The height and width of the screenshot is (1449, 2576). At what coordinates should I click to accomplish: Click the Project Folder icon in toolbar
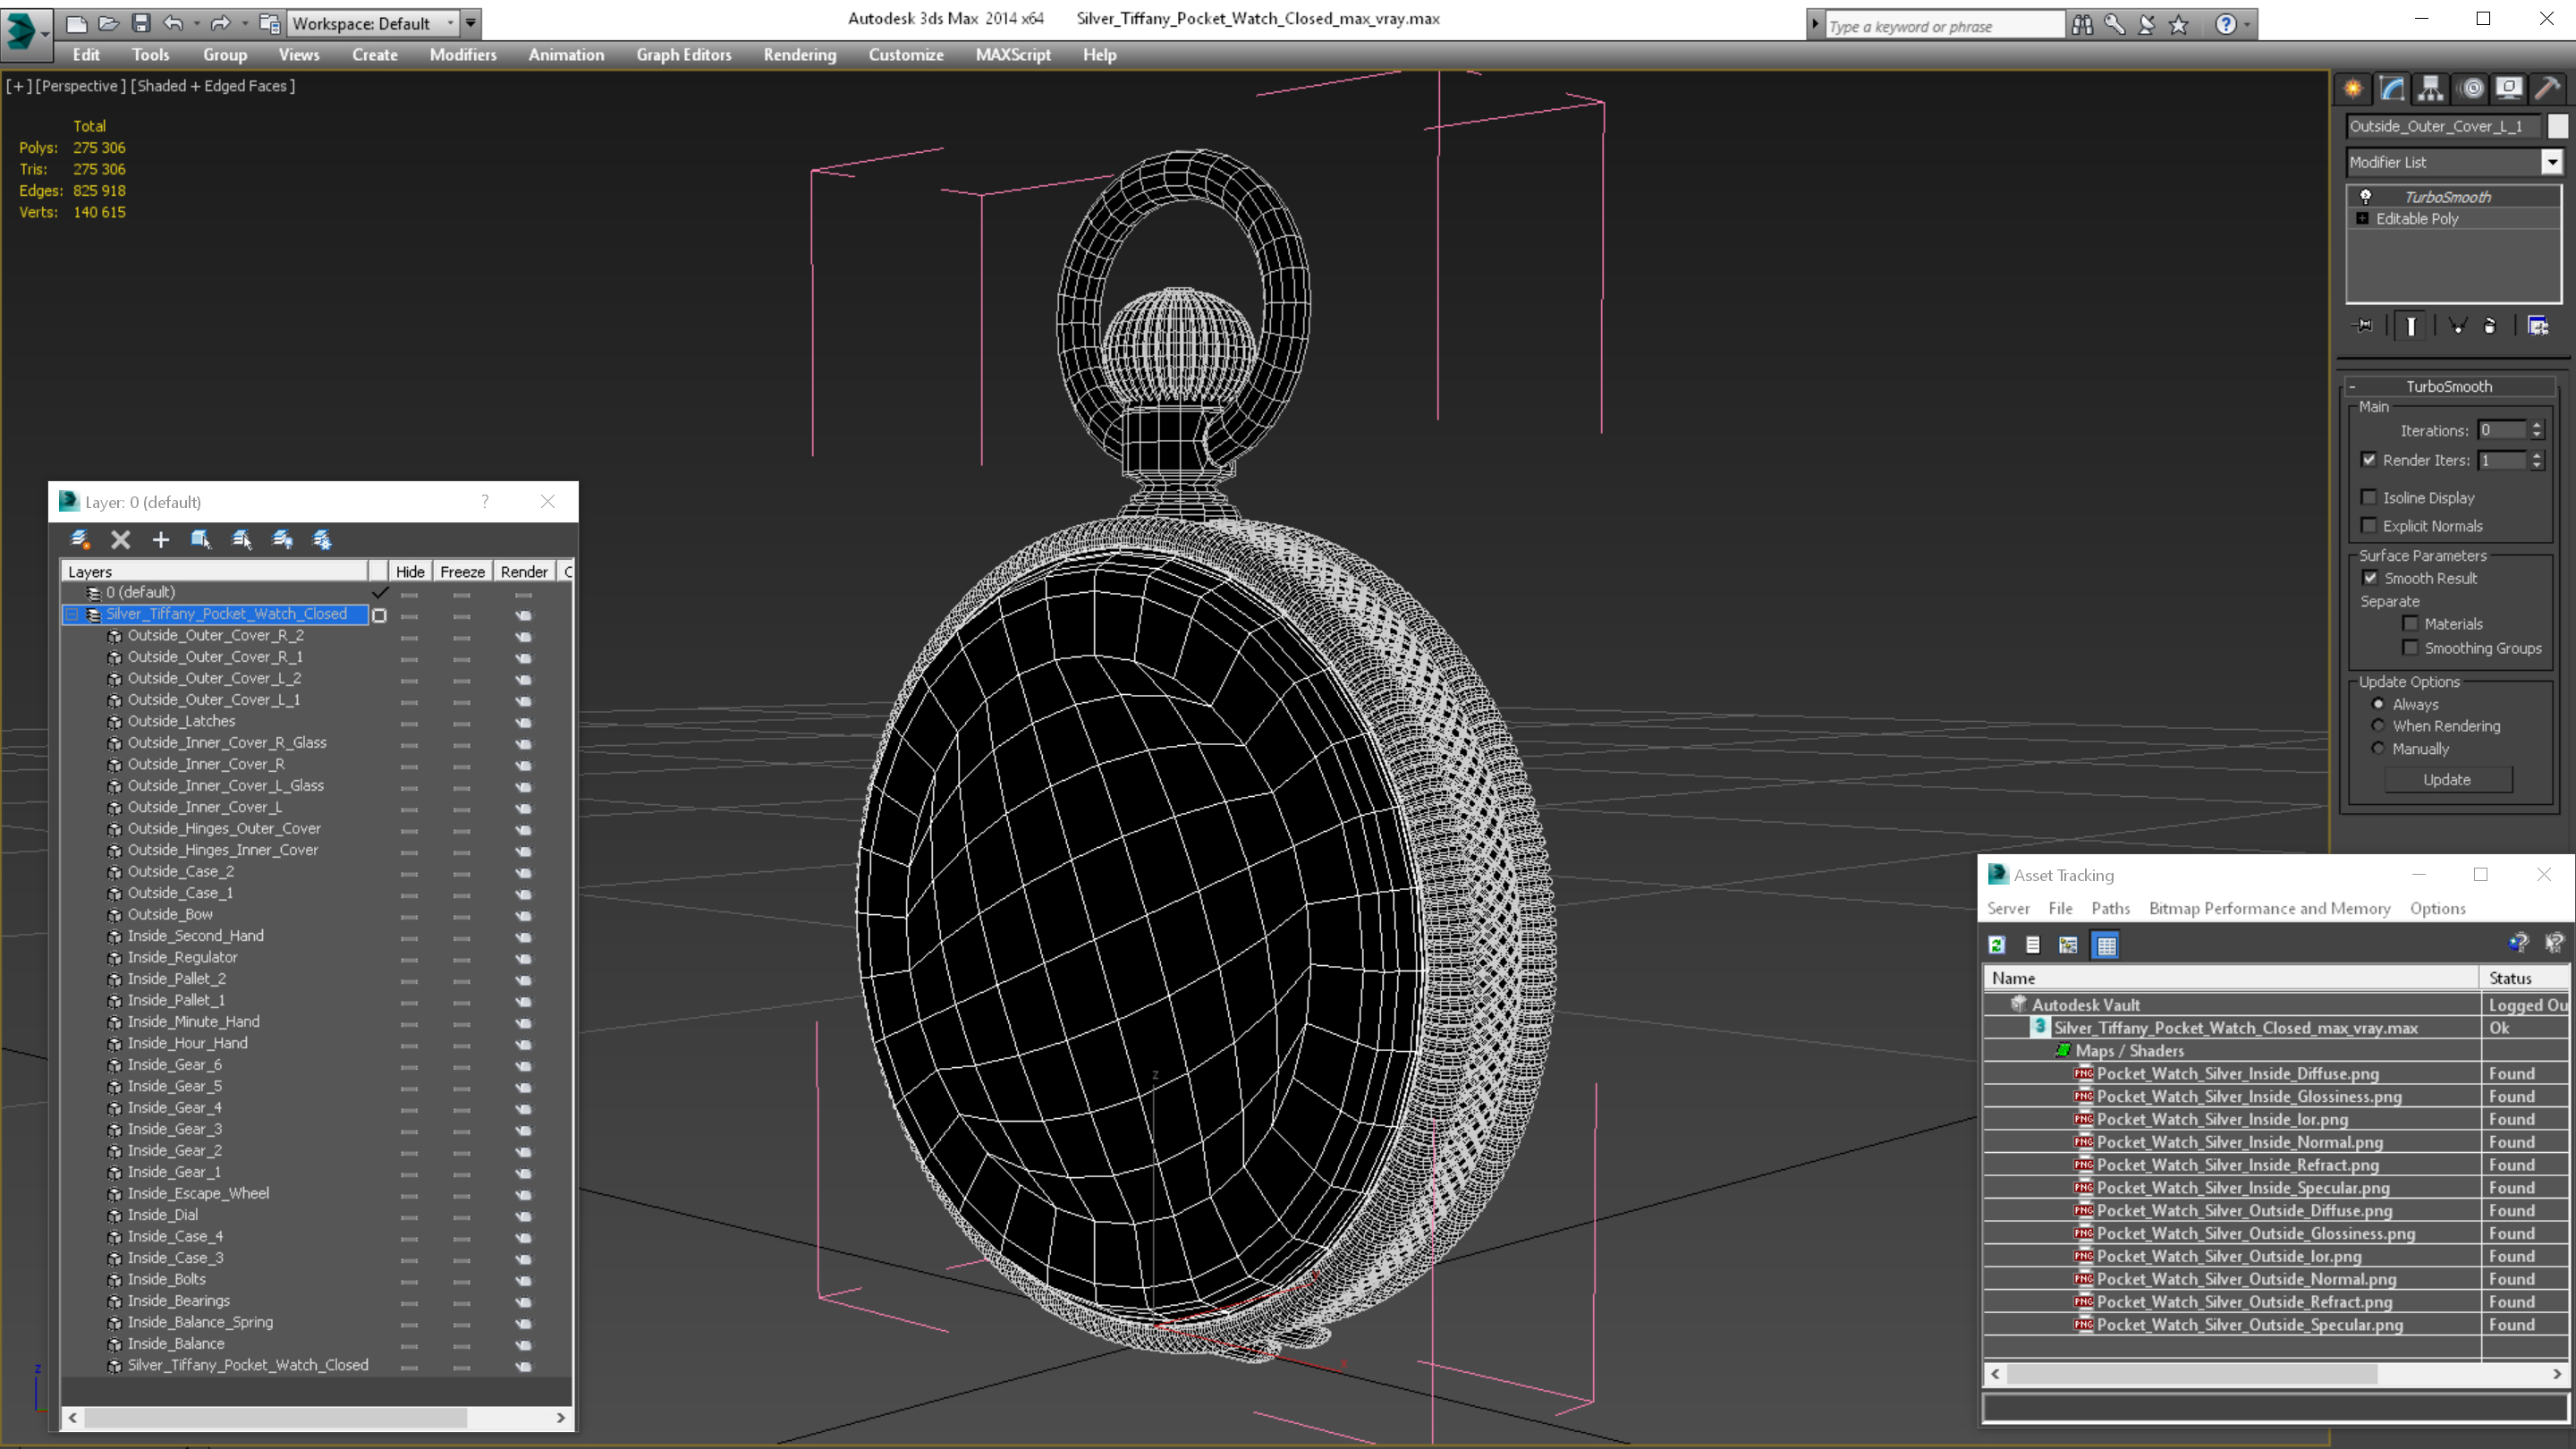269,23
